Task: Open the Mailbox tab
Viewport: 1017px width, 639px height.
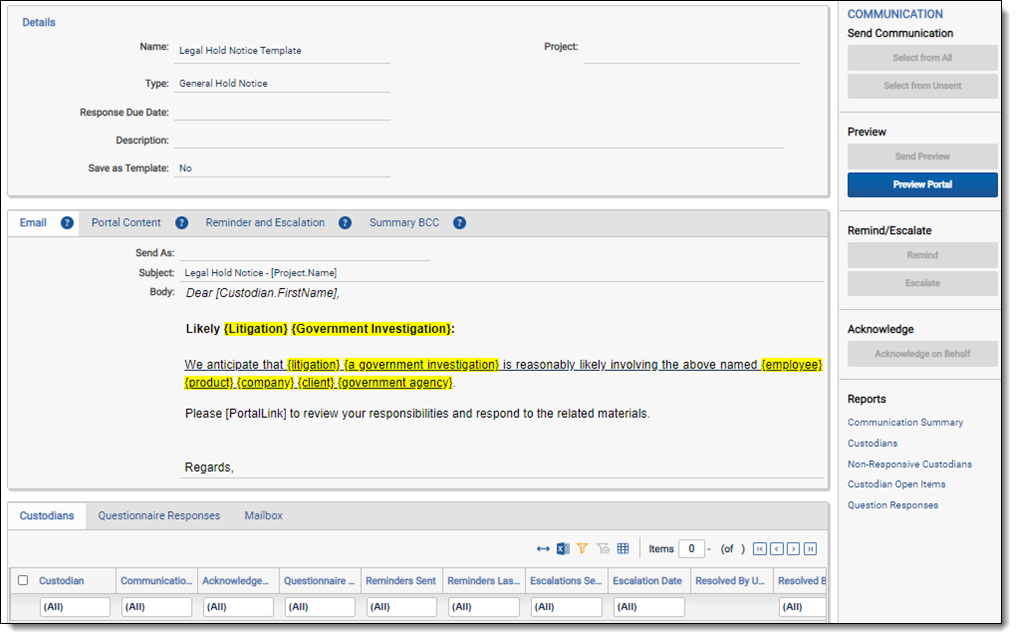Action: pyautogui.click(x=263, y=516)
